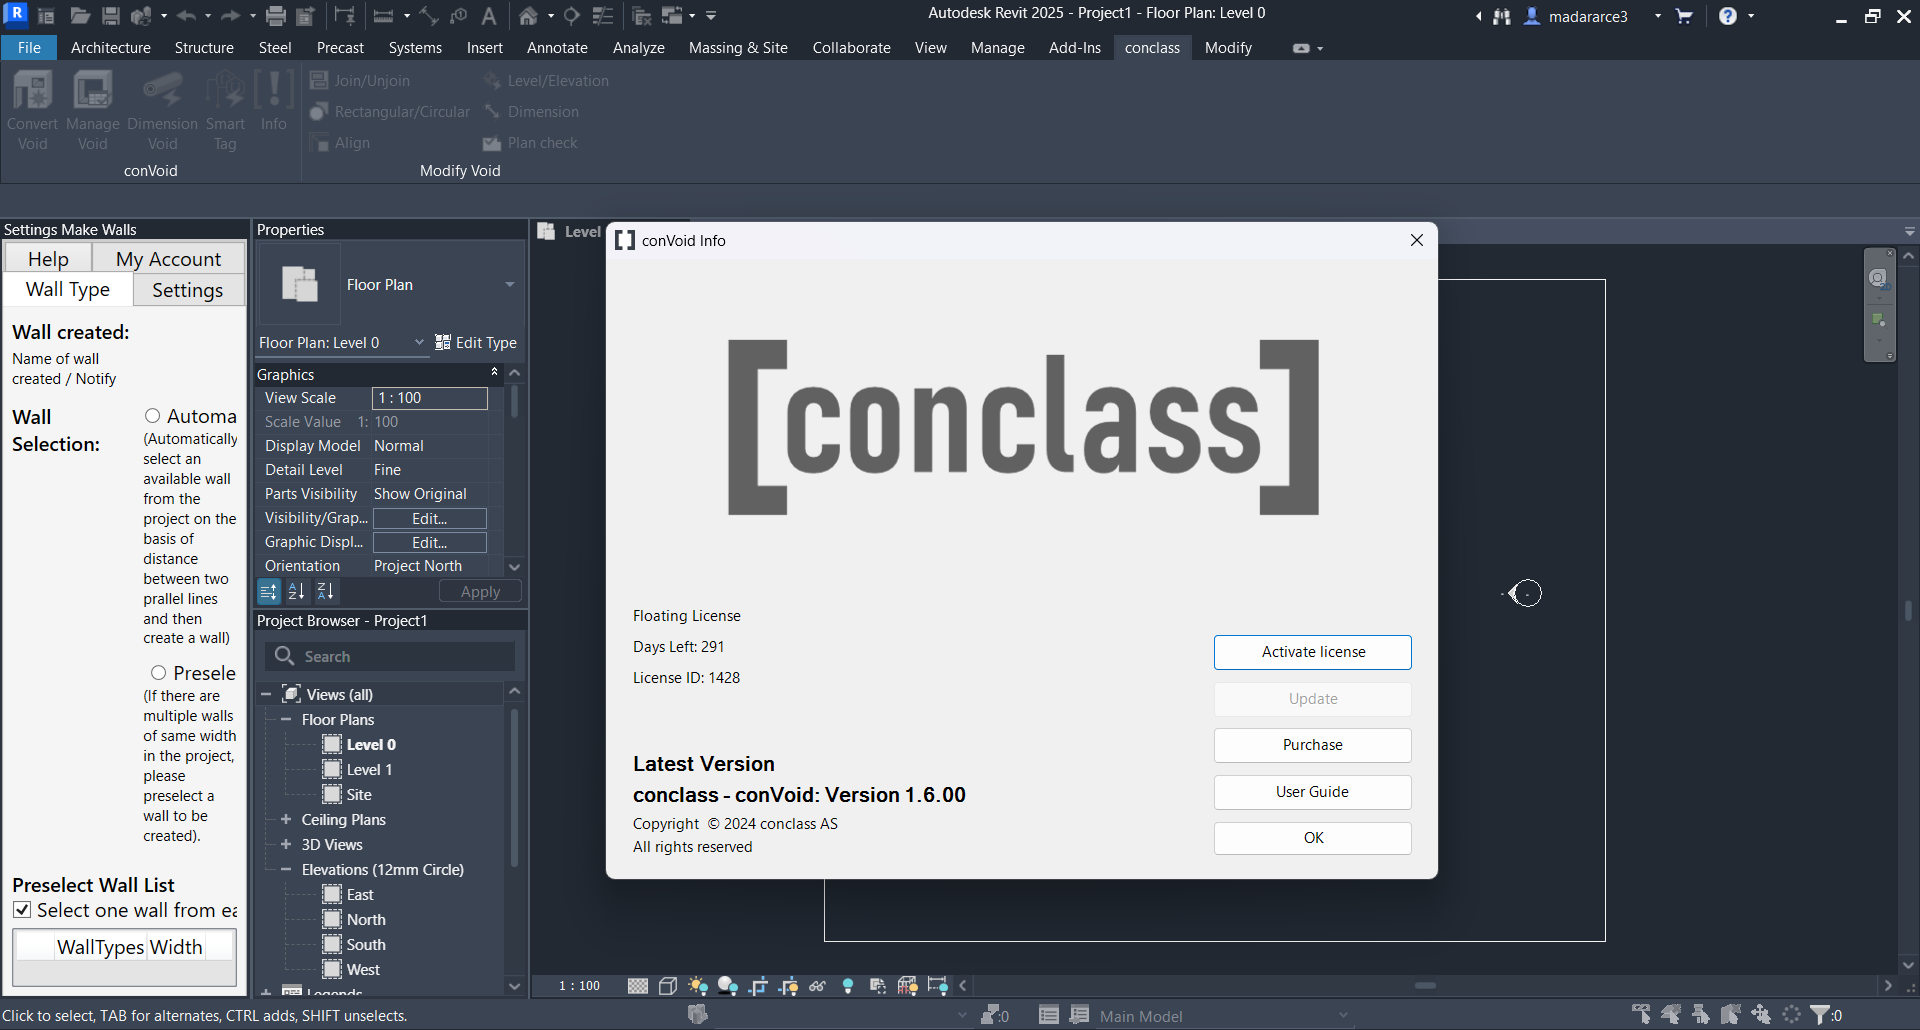Click the 1 : 100 scale in view control bar
This screenshot has height=1030, width=1920.
[579, 986]
